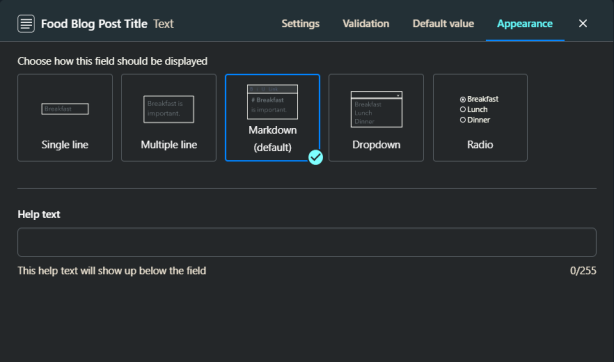The height and width of the screenshot is (362, 614).
Task: Click 'This help text will show up below the field'
Action: [x=112, y=271]
